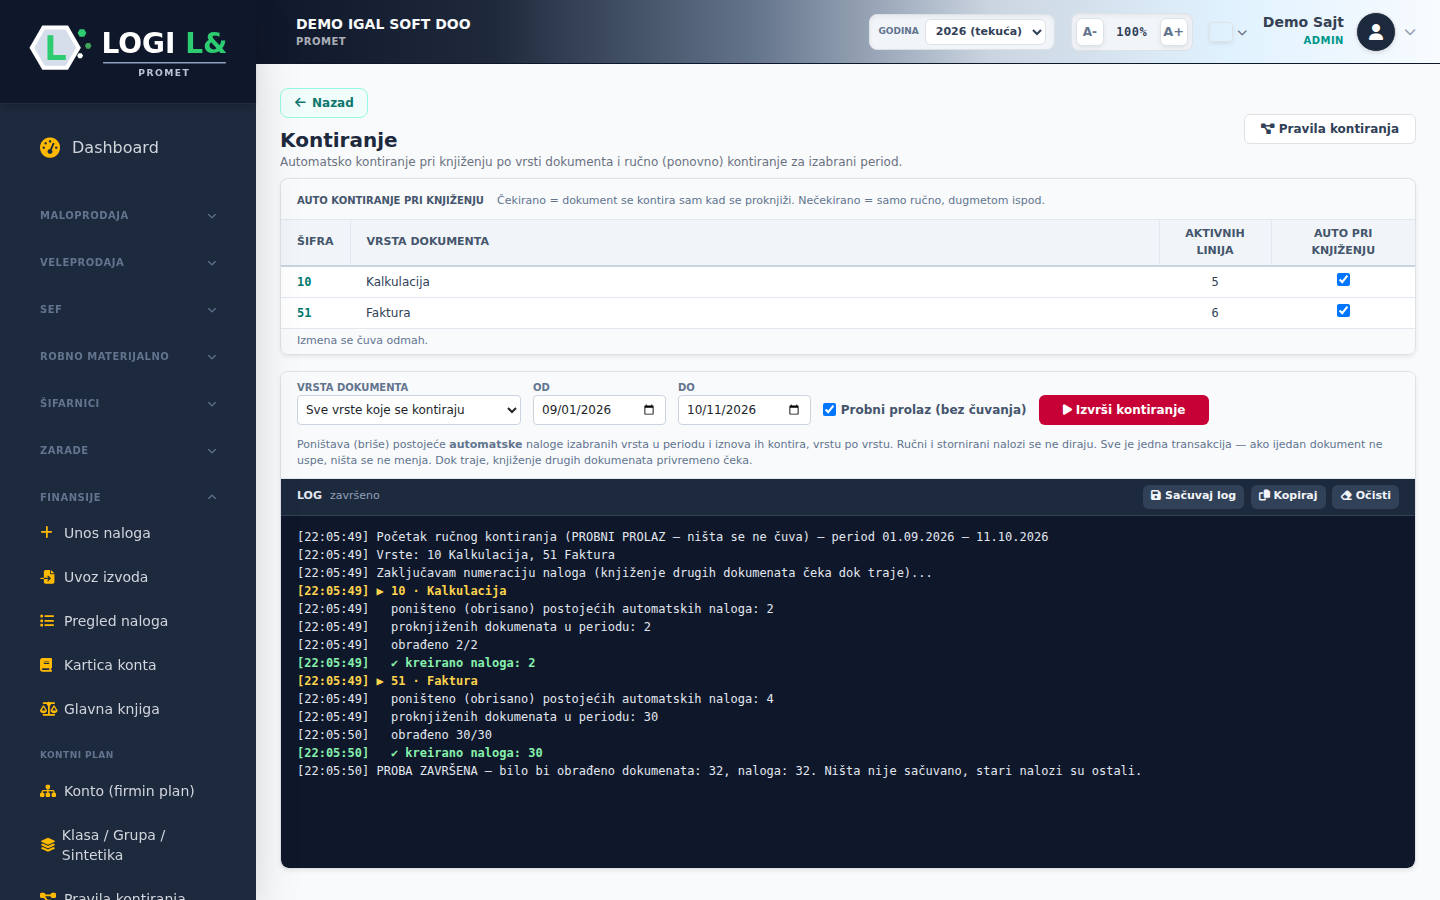Expand the SEF sidebar section
Viewport: 1440px width, 900px height.
pyautogui.click(x=128, y=309)
